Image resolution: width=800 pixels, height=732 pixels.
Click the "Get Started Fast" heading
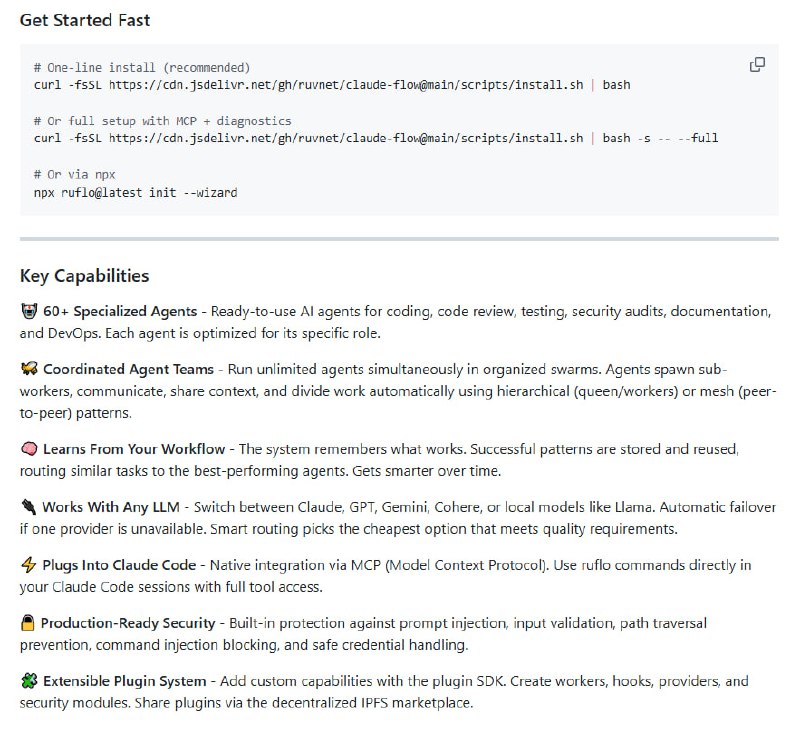click(x=85, y=19)
